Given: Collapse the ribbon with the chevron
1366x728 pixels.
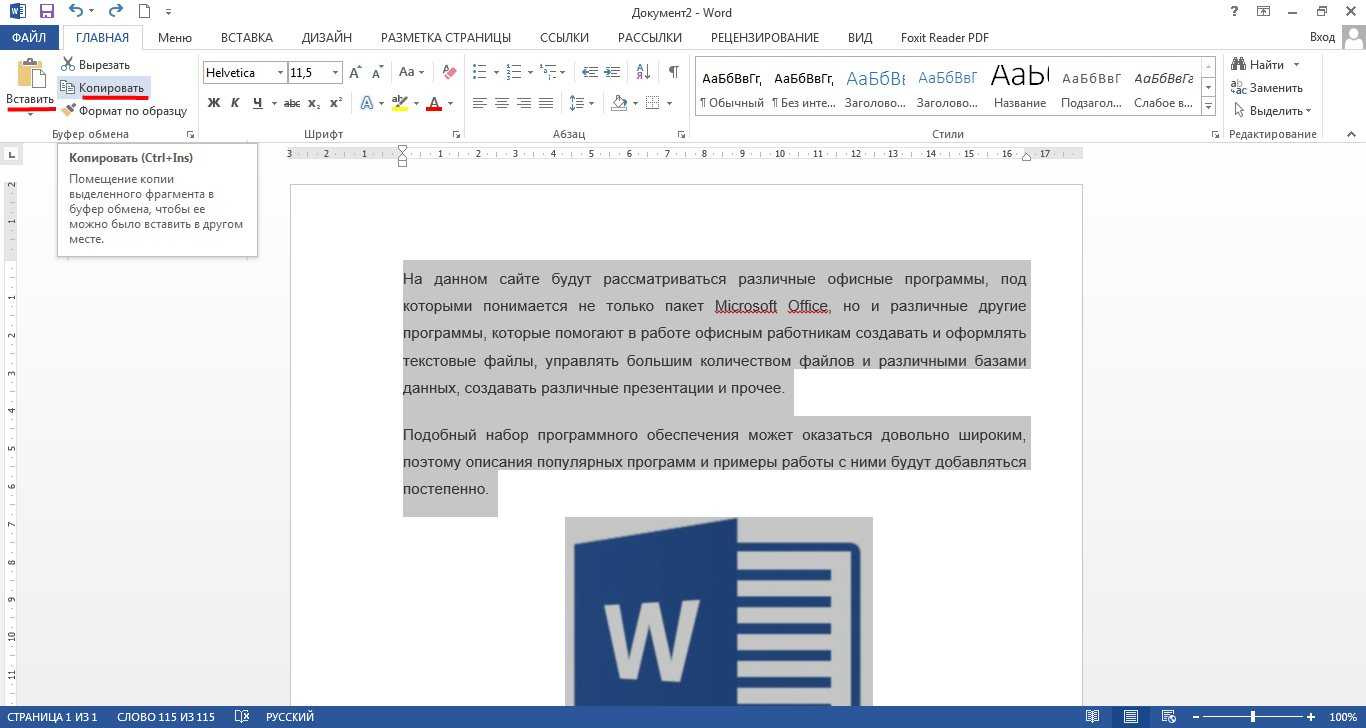Looking at the screenshot, I should 1352,134.
